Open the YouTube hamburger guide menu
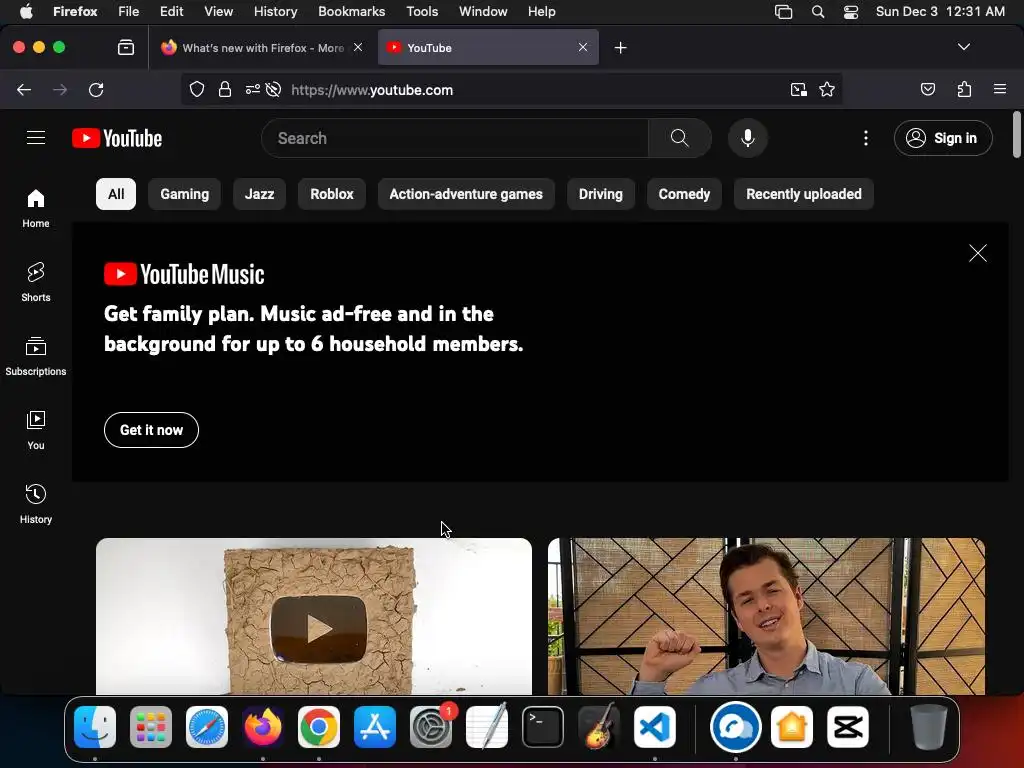 click(x=36, y=138)
